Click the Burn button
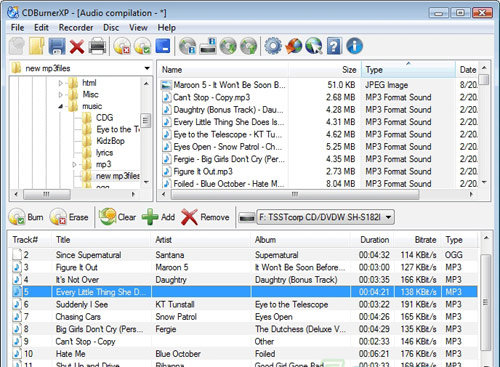This screenshot has width=500, height=367. (x=26, y=217)
